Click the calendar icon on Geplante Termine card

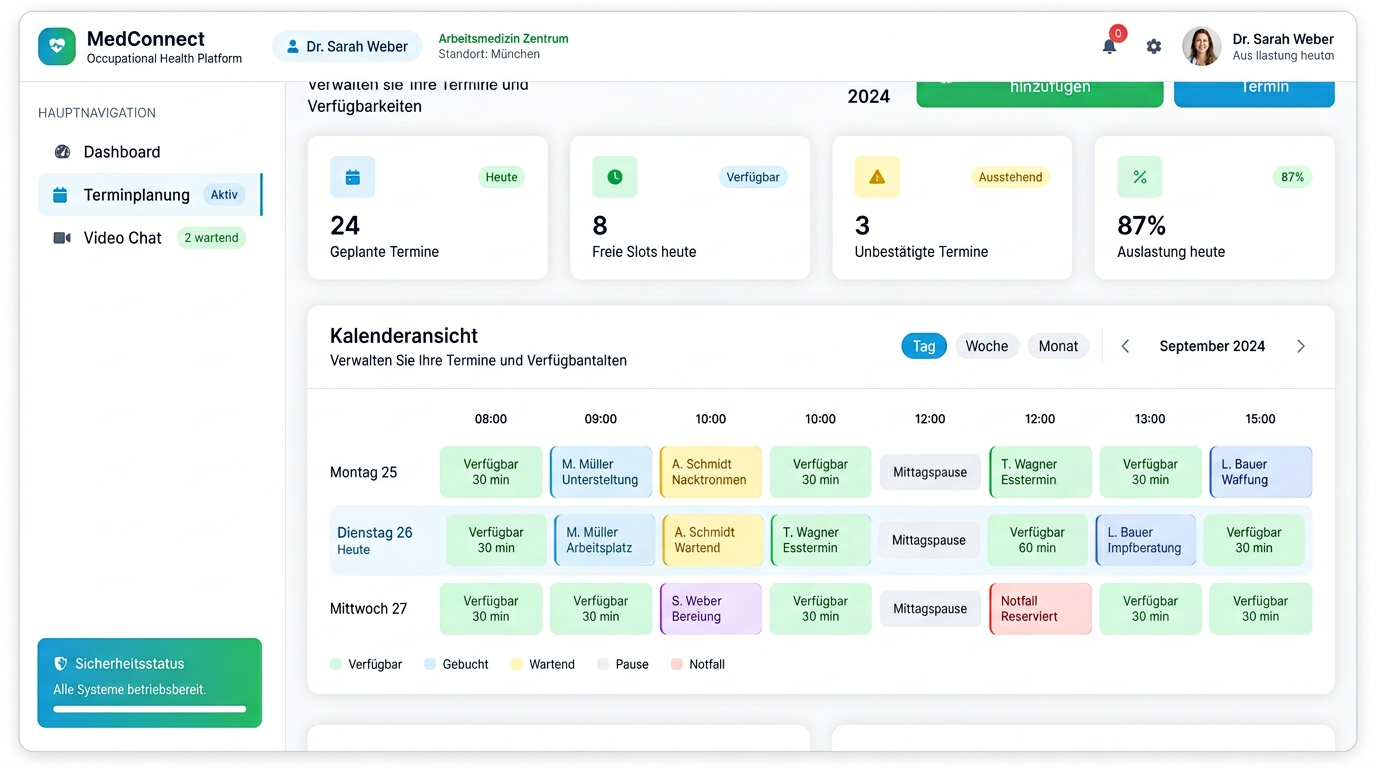click(352, 177)
